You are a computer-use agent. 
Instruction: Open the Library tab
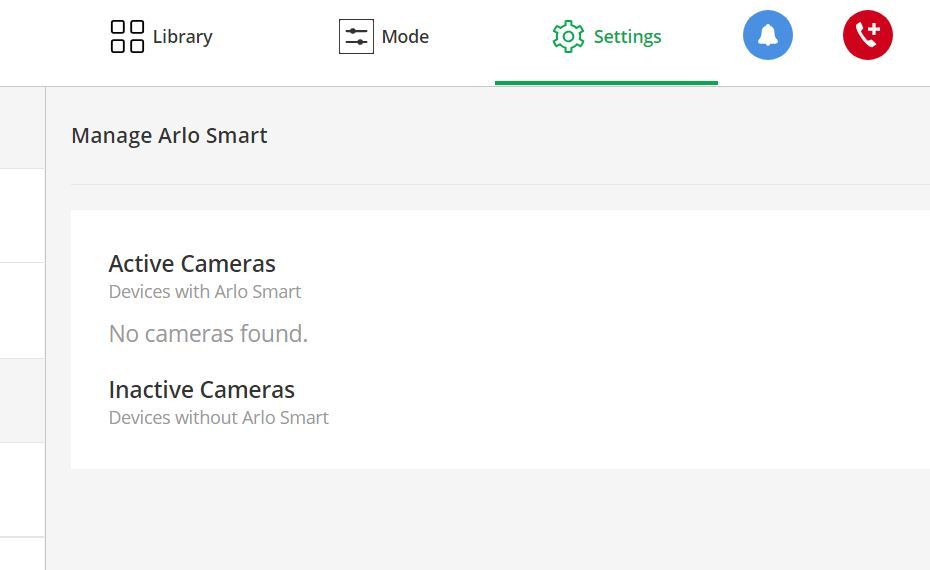click(161, 37)
